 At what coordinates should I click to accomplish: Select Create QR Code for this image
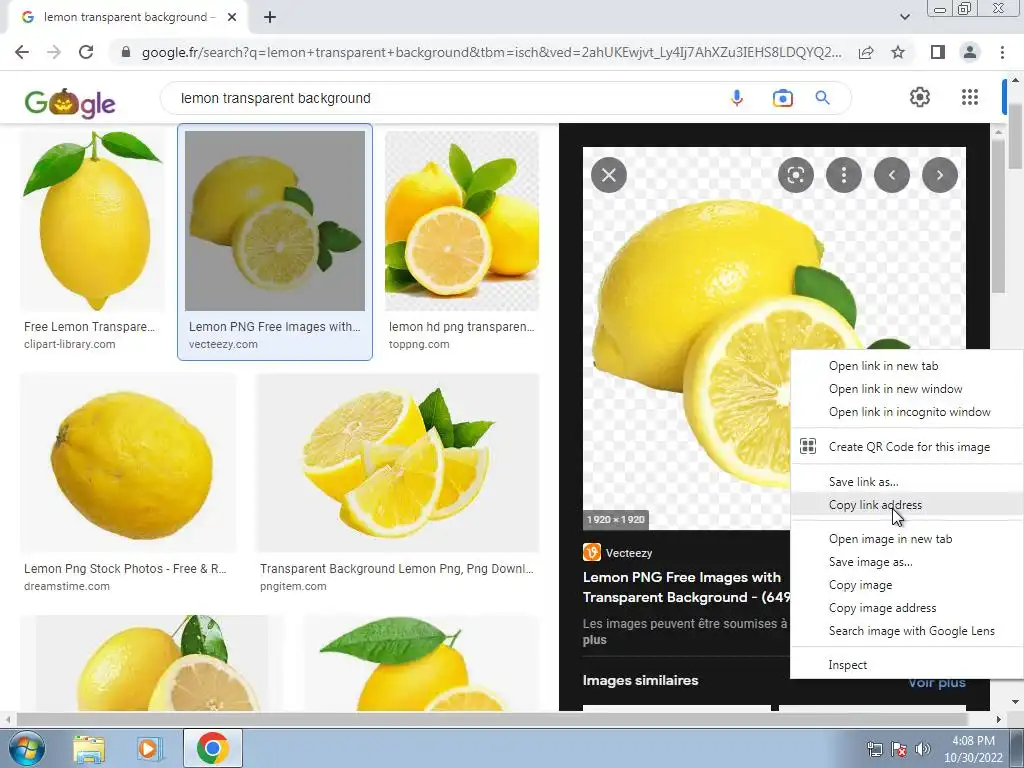(x=906, y=447)
